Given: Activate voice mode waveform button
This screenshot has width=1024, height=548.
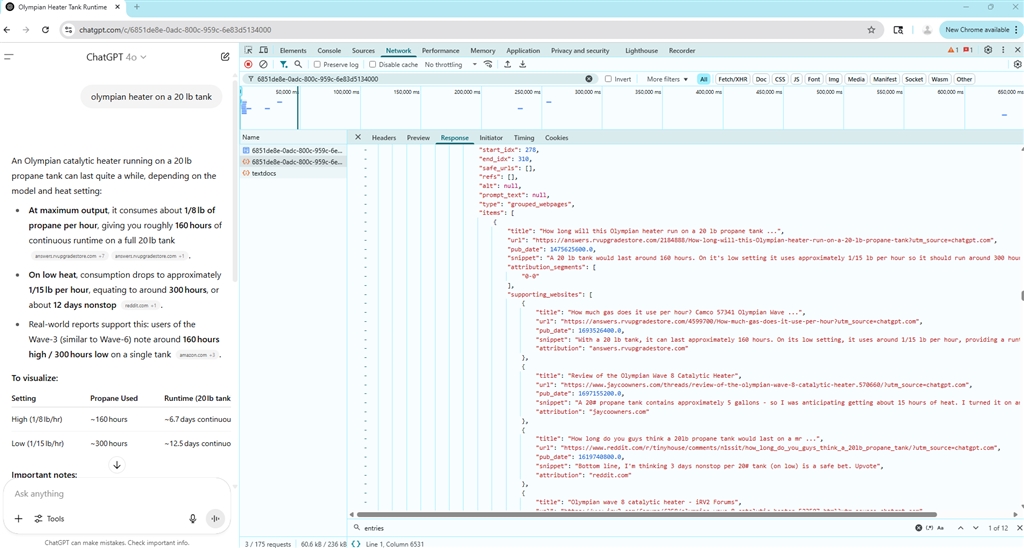Looking at the screenshot, I should coord(215,519).
